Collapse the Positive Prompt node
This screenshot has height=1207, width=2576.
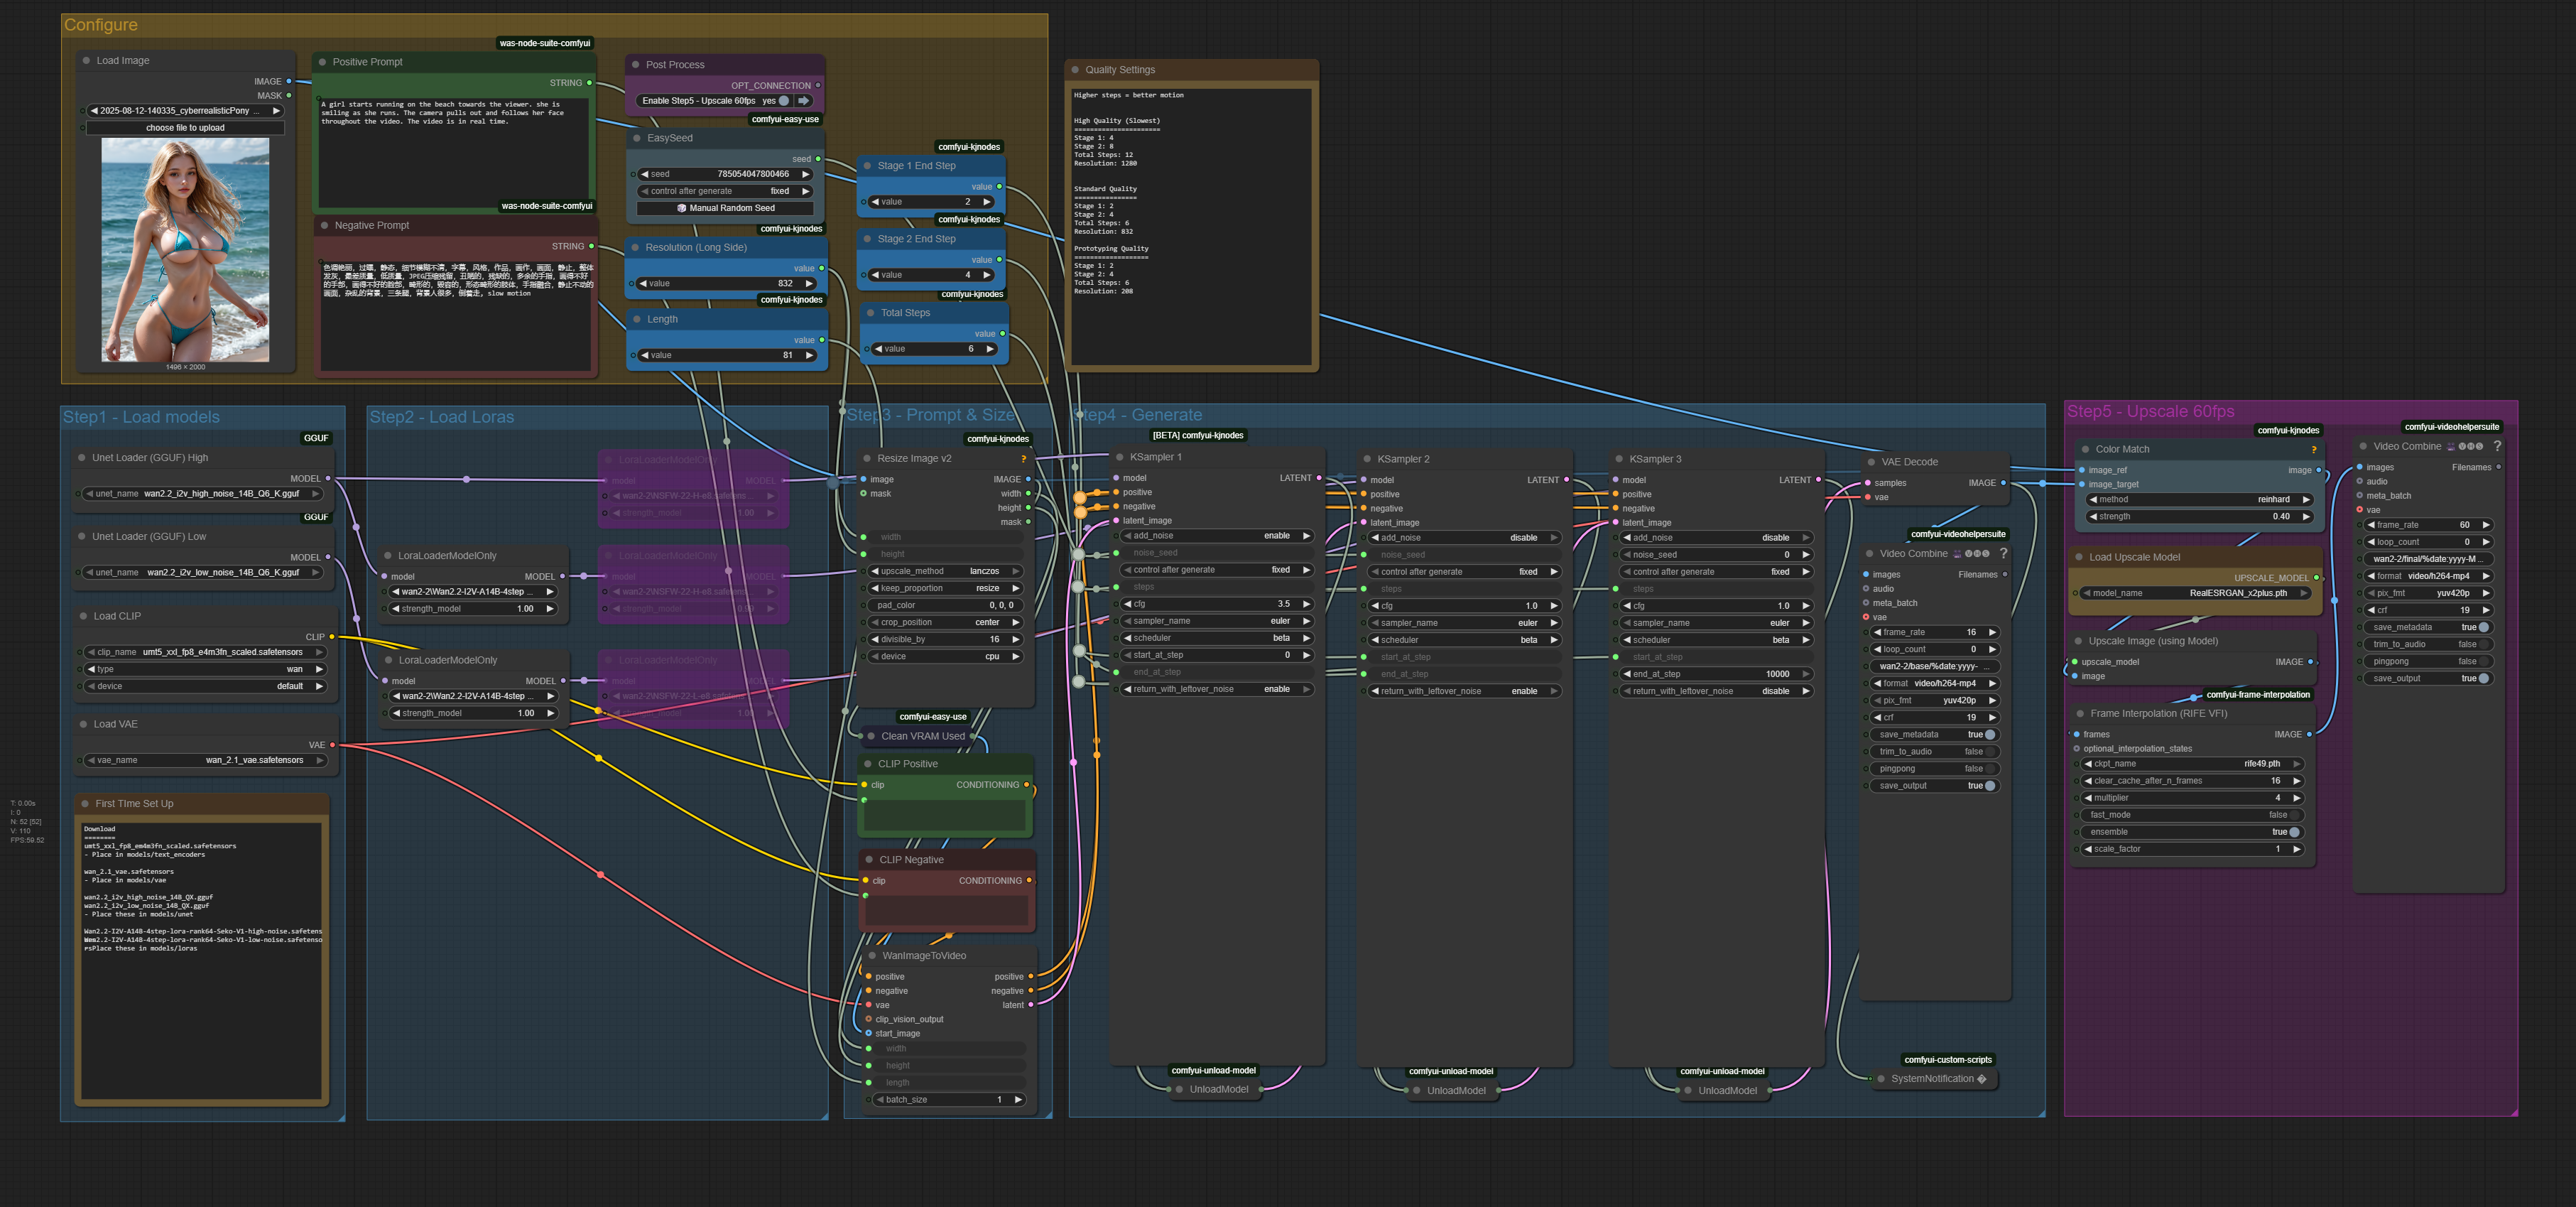coord(322,62)
